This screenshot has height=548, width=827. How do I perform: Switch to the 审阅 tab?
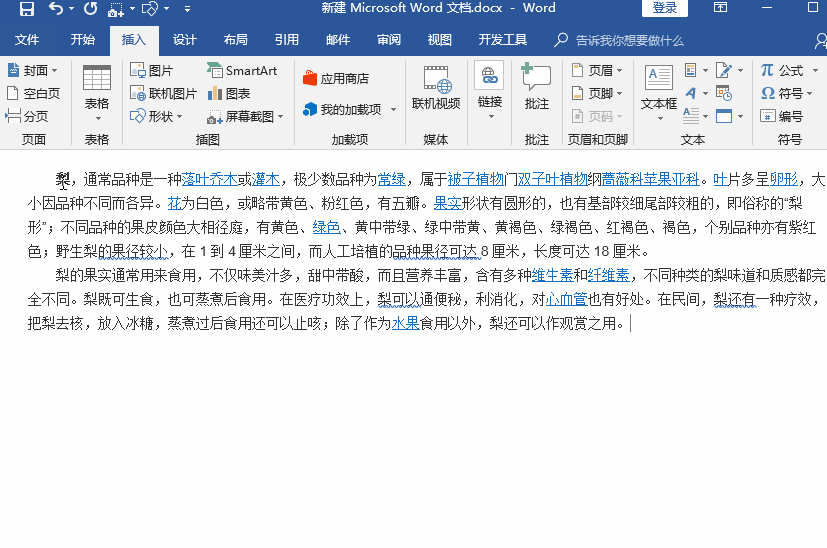(389, 40)
